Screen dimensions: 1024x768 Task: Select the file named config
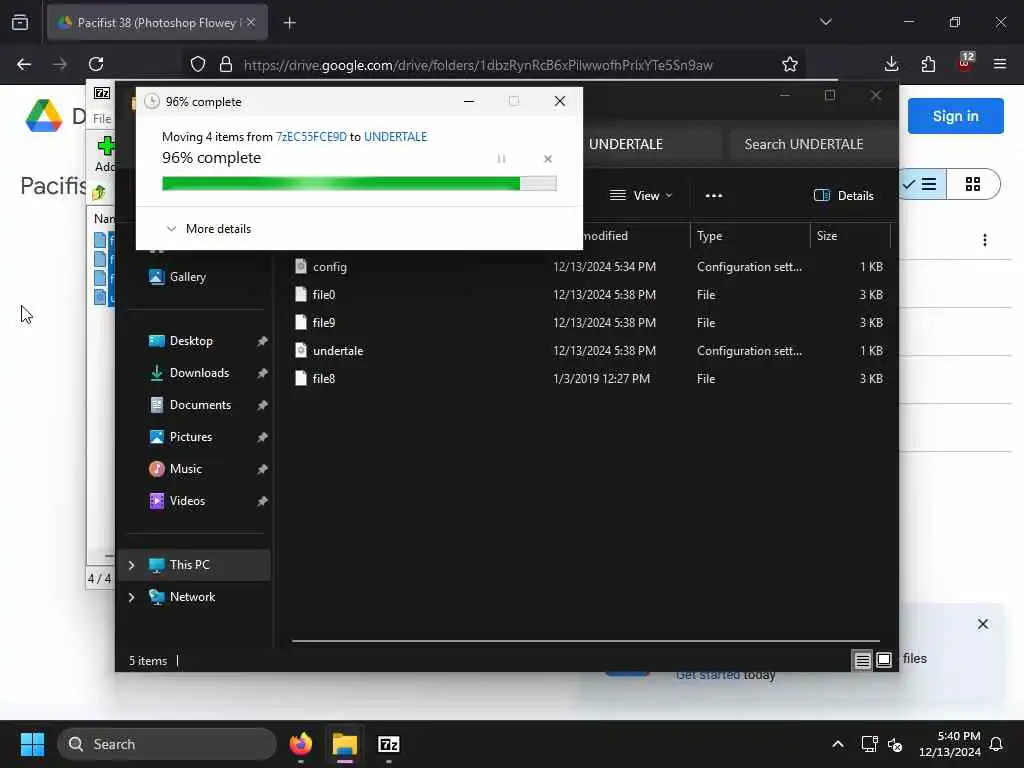[x=330, y=266]
